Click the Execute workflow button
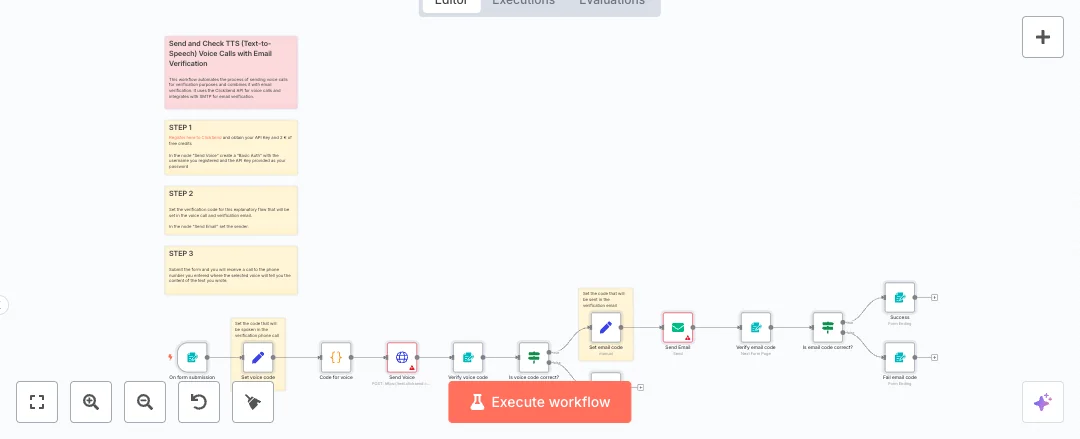1080x439 pixels. [x=540, y=402]
